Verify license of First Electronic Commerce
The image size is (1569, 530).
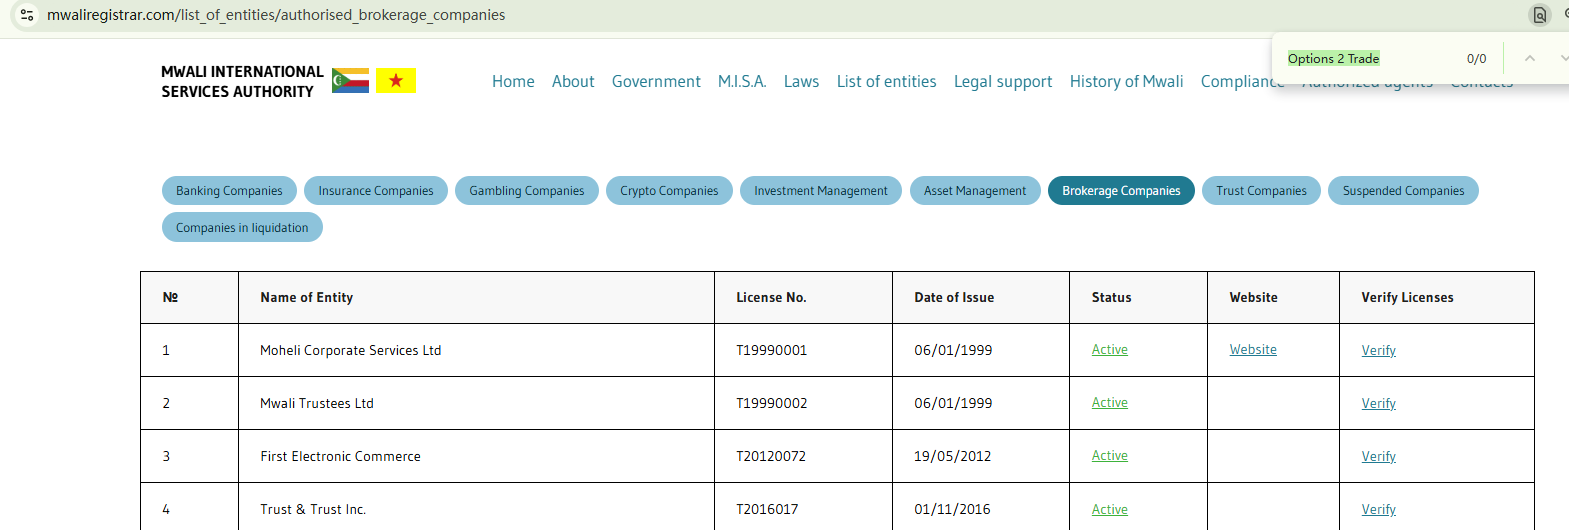pos(1378,457)
